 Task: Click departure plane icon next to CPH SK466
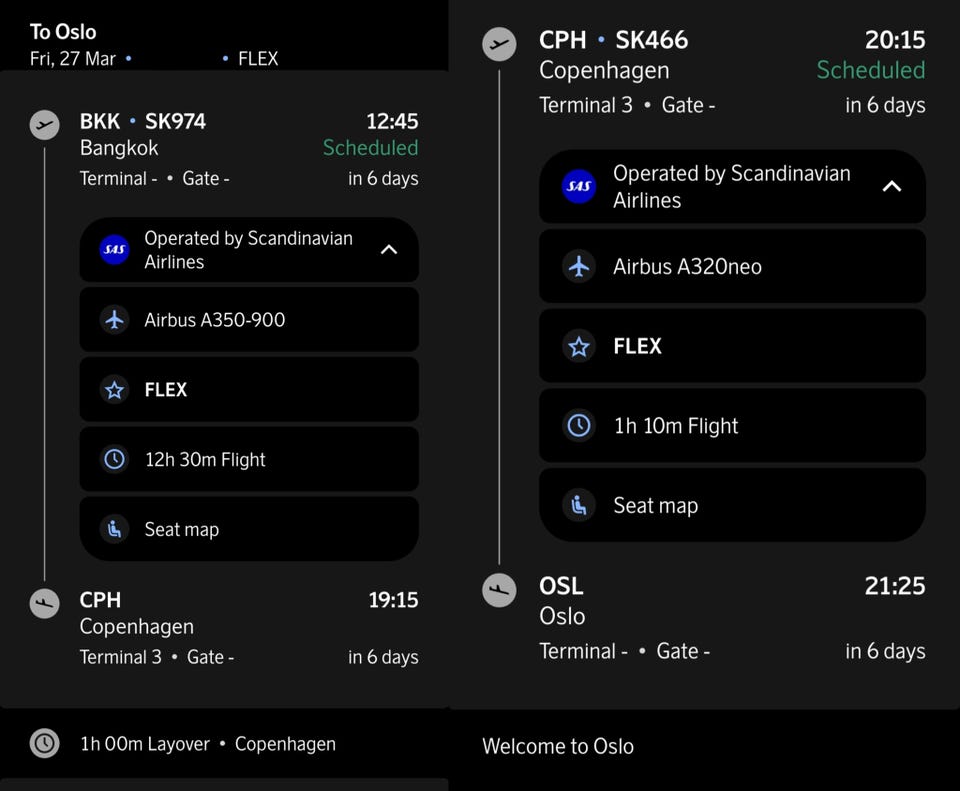499,44
